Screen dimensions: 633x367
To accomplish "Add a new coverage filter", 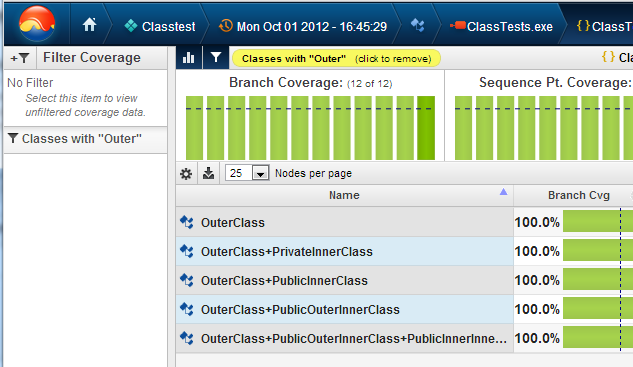I will coord(20,58).
